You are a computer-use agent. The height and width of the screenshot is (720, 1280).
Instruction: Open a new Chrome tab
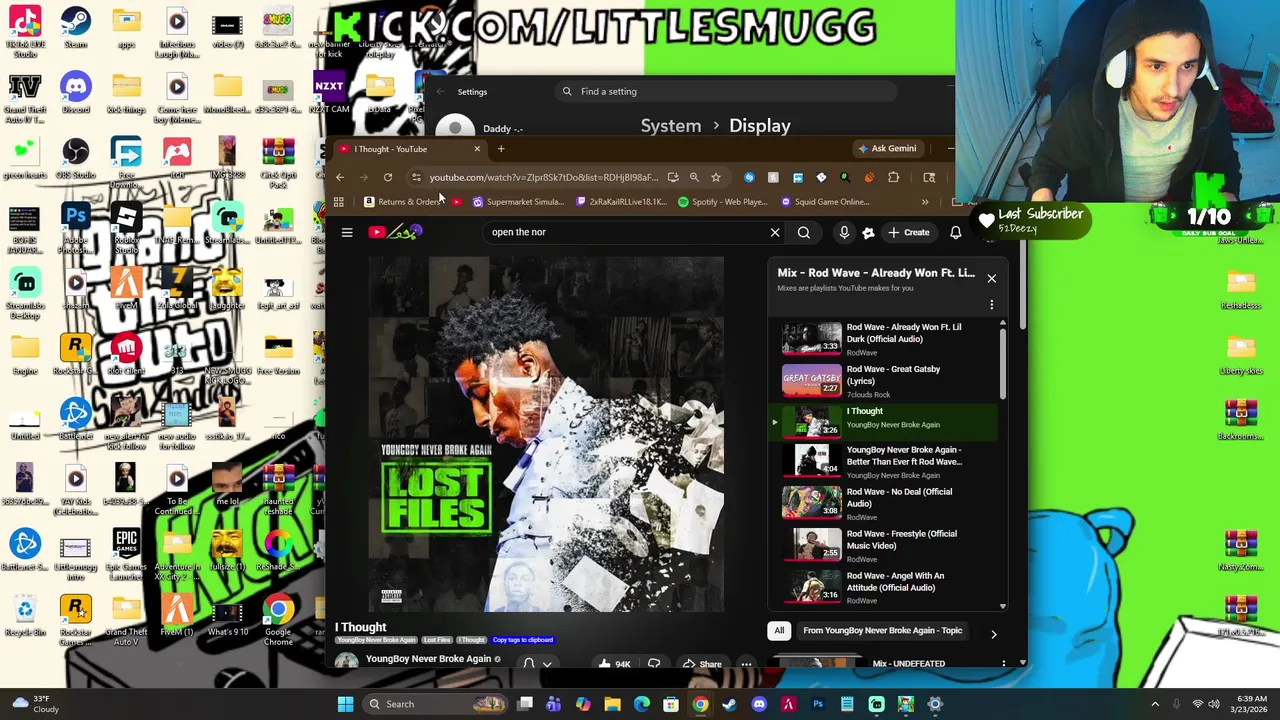coord(501,149)
